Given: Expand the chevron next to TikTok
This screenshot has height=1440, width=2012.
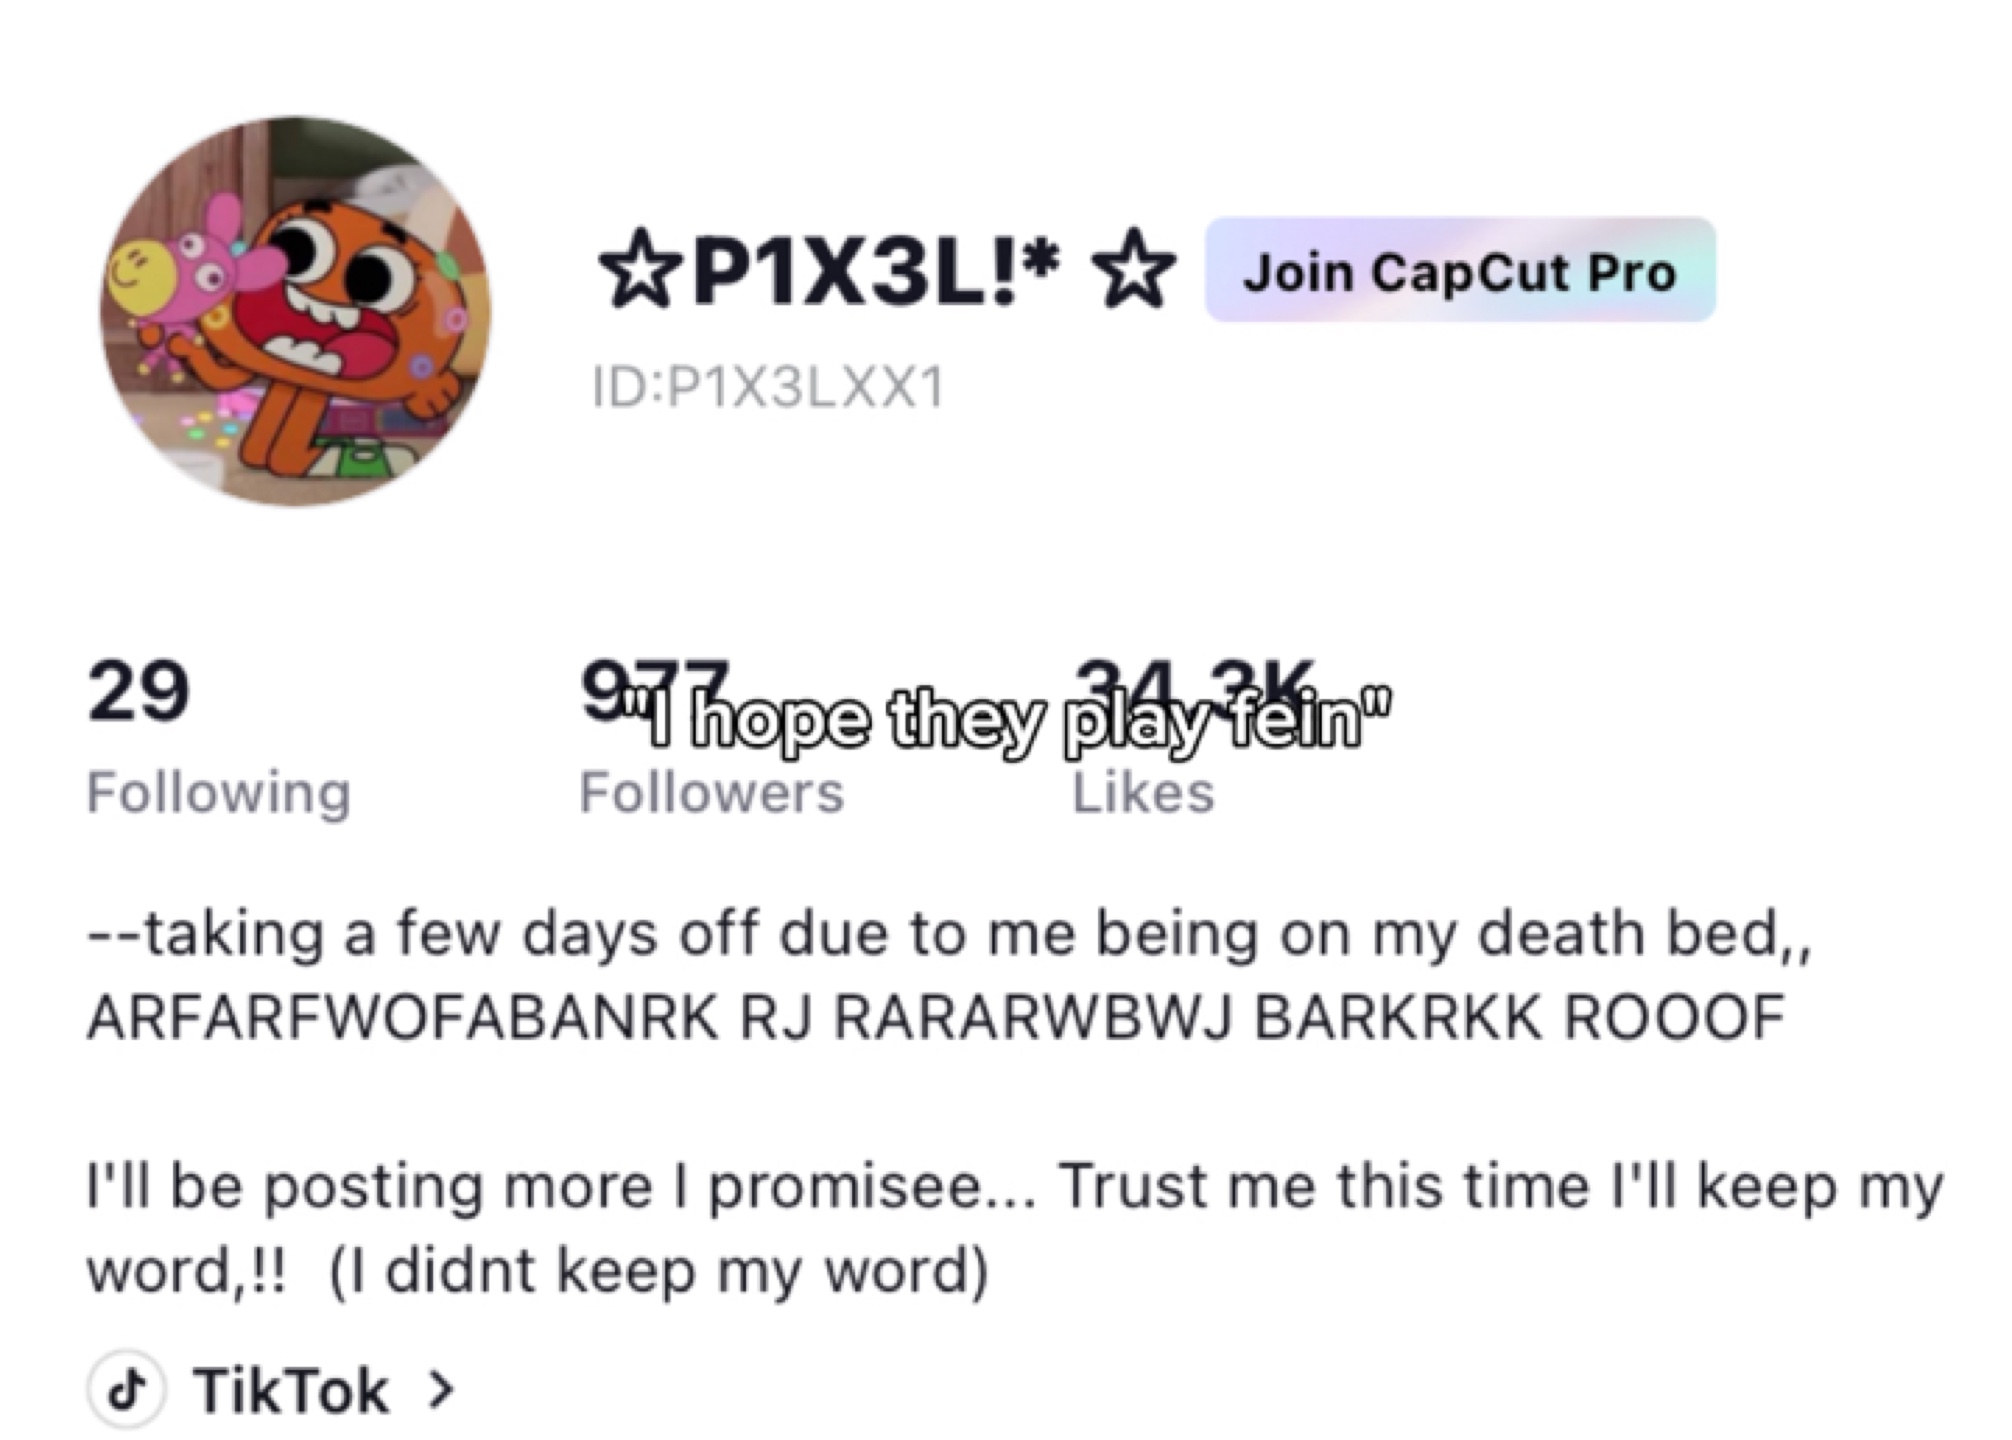Looking at the screenshot, I should point(441,1390).
